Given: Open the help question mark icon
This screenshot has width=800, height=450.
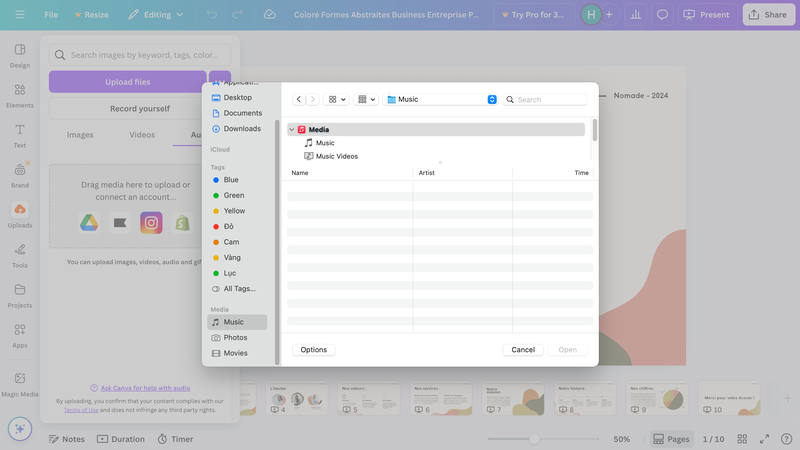Looking at the screenshot, I should [787, 439].
